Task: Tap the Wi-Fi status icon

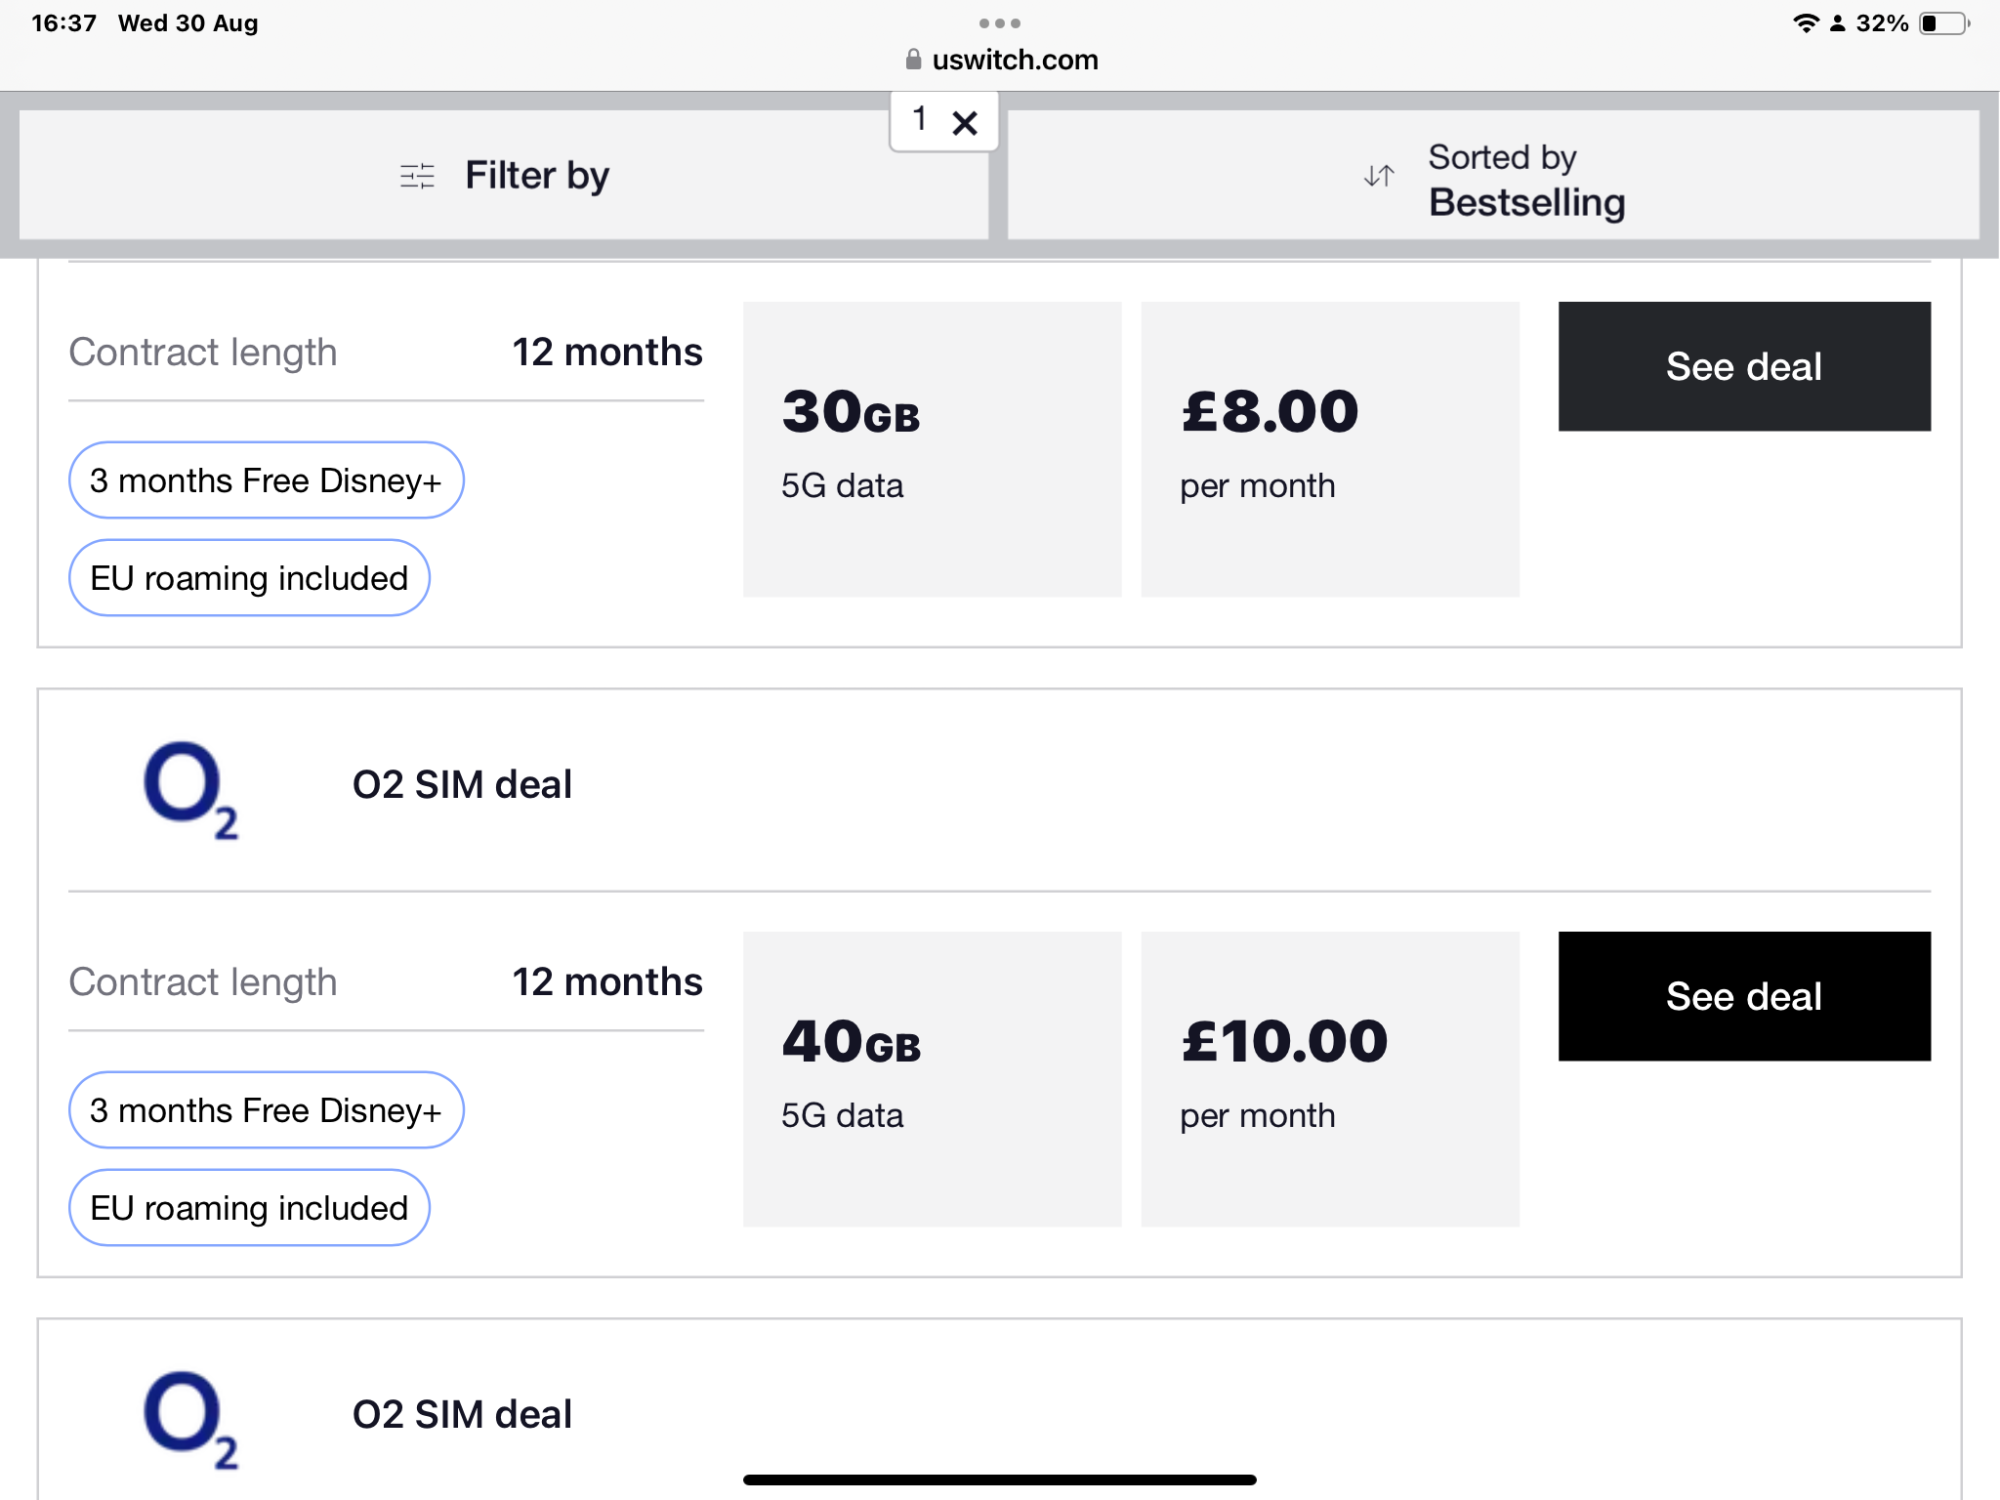Action: (x=1805, y=23)
